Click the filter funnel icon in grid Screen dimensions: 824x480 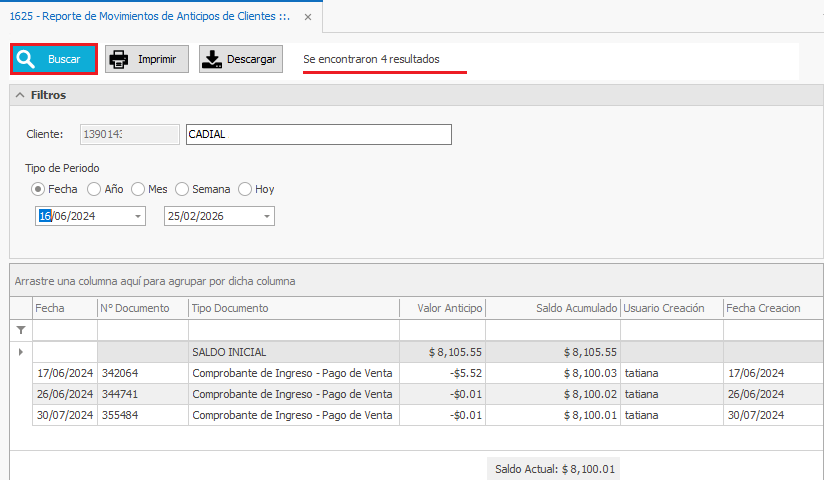click(21, 329)
